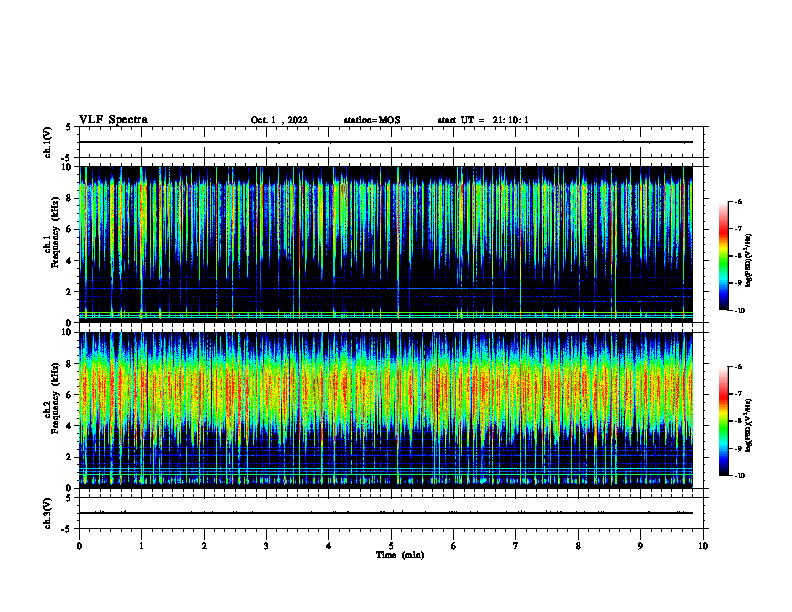Click time-axis tick label '4'
This screenshot has width=792, height=612.
[x=329, y=546]
